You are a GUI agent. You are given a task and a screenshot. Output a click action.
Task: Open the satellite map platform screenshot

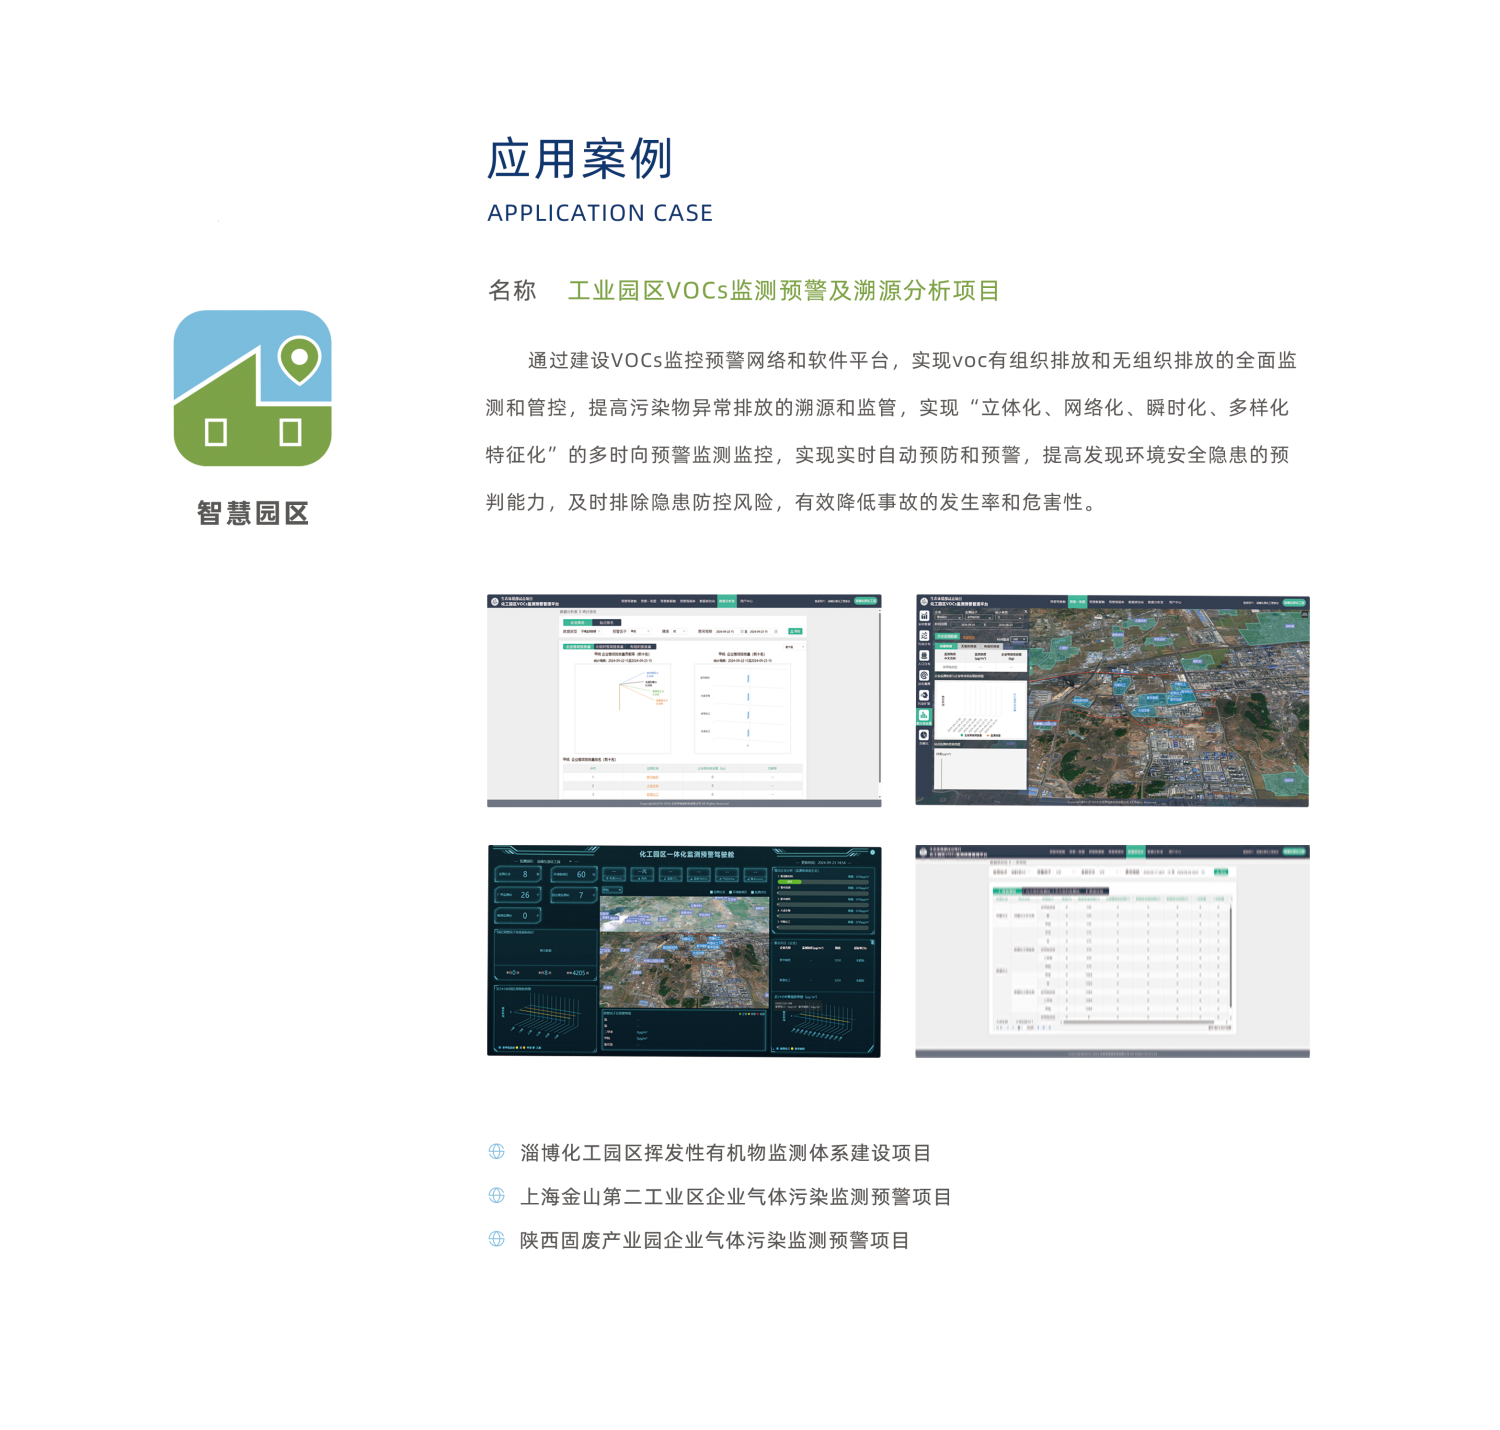pyautogui.click(x=1112, y=701)
